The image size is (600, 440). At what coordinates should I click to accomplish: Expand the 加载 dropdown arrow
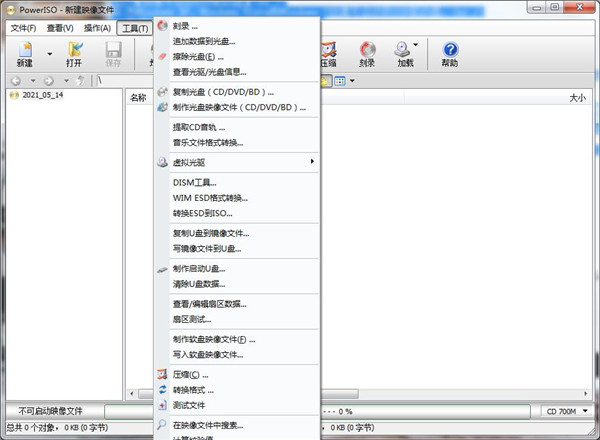[416, 45]
